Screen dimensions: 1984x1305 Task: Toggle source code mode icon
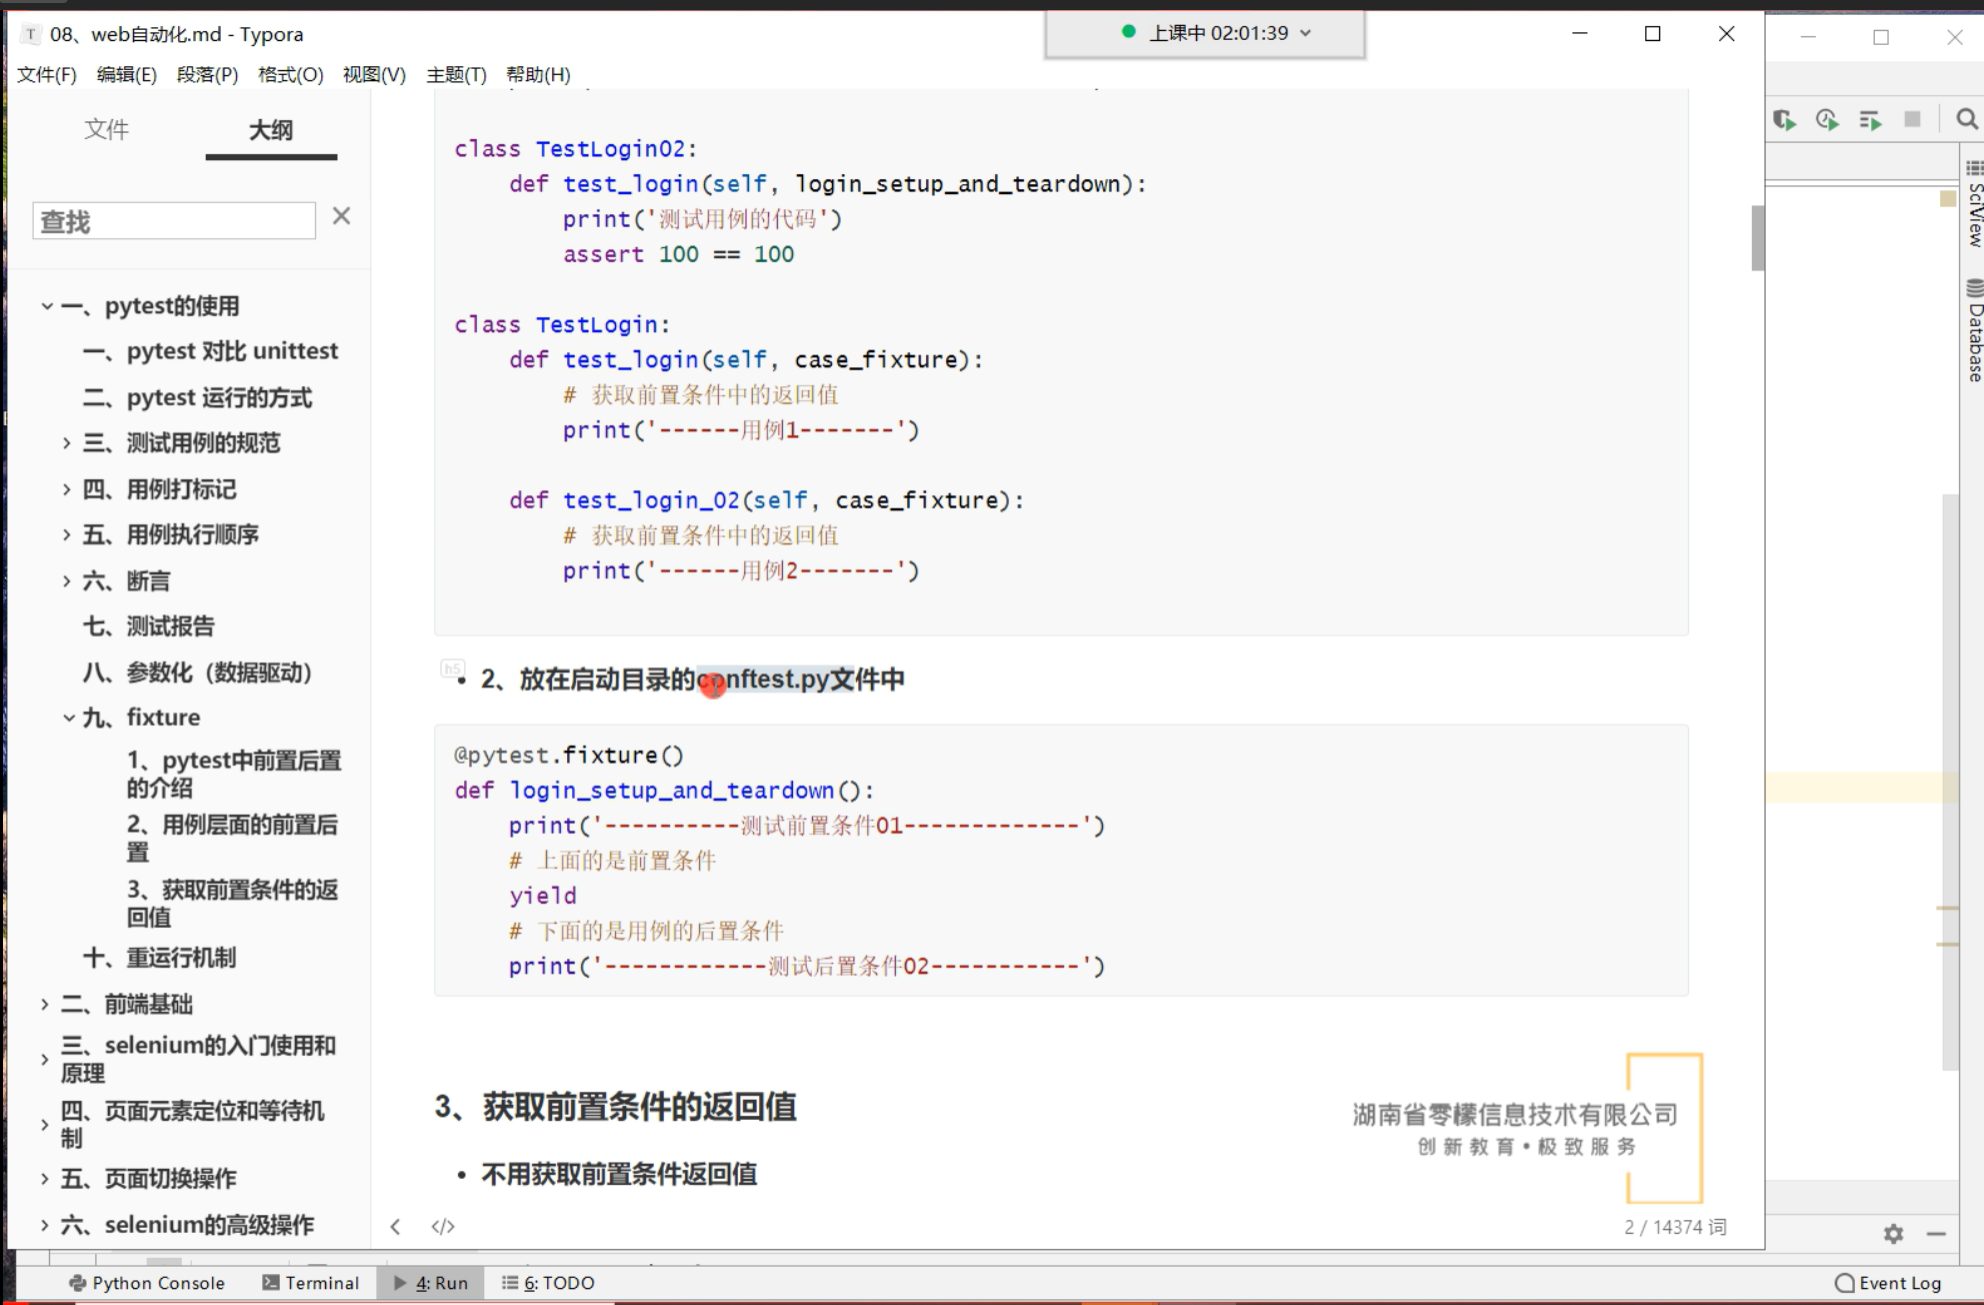point(443,1226)
